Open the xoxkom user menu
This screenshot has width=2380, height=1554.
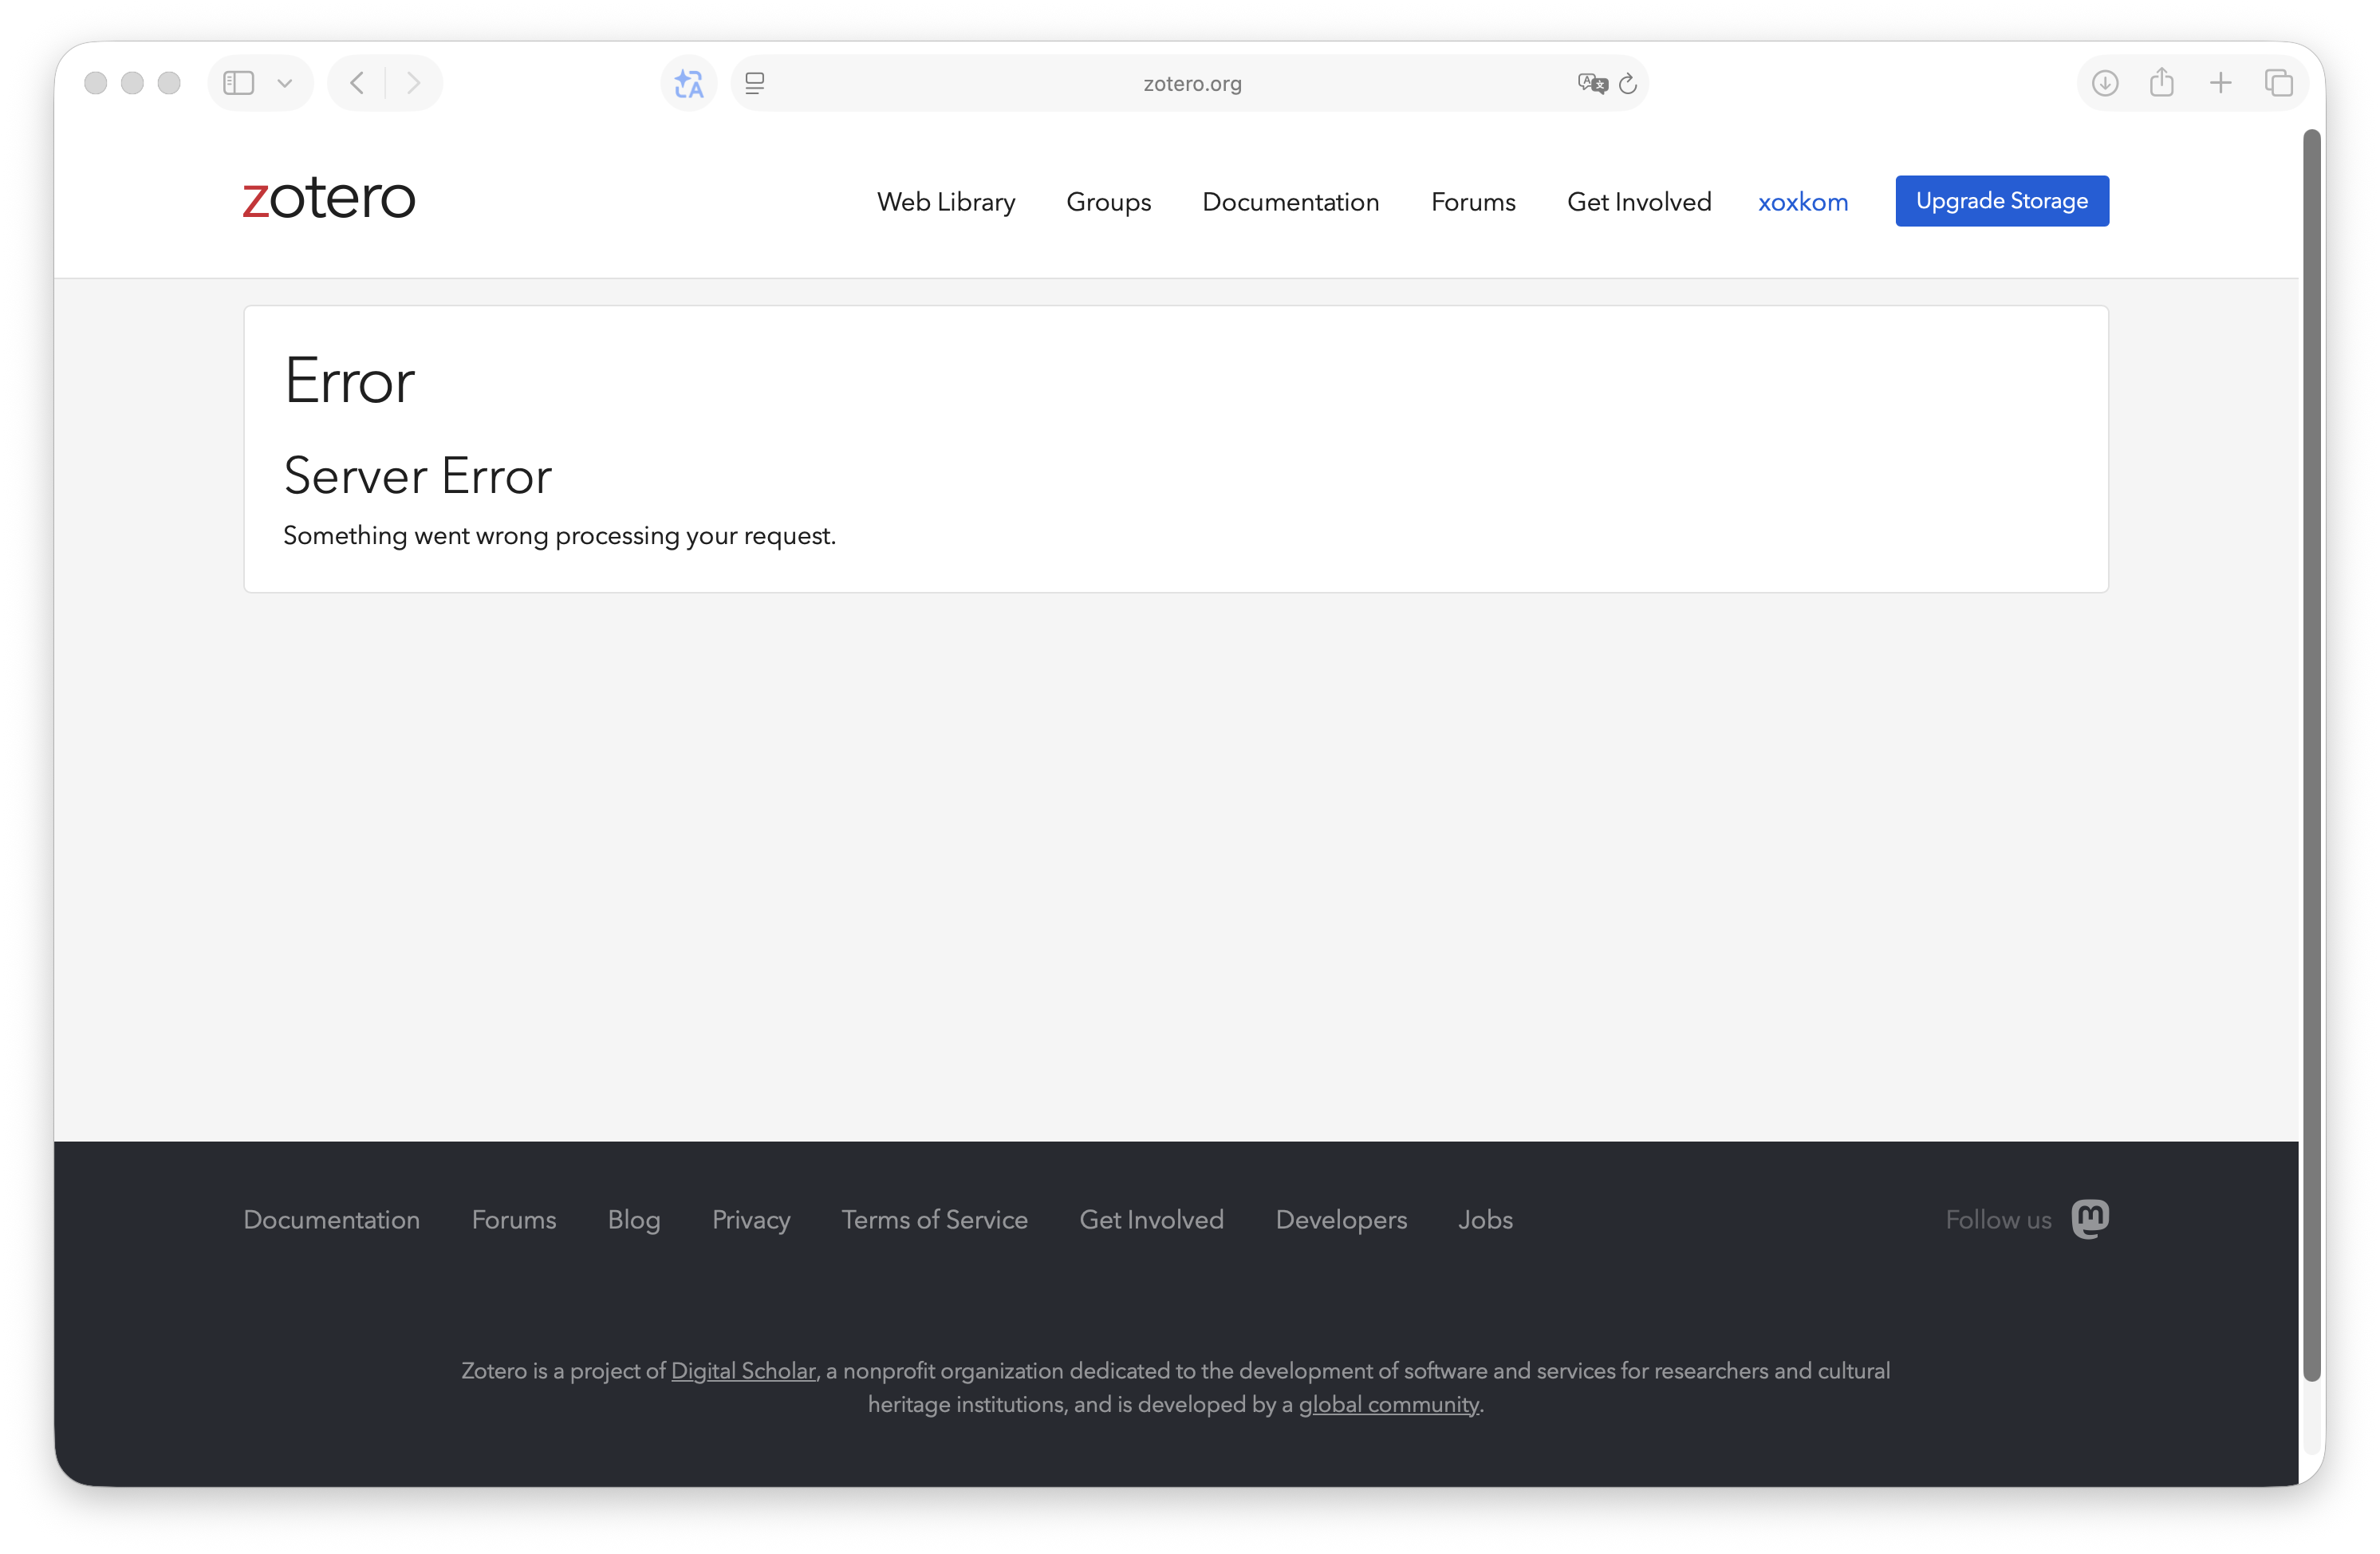pos(1802,202)
